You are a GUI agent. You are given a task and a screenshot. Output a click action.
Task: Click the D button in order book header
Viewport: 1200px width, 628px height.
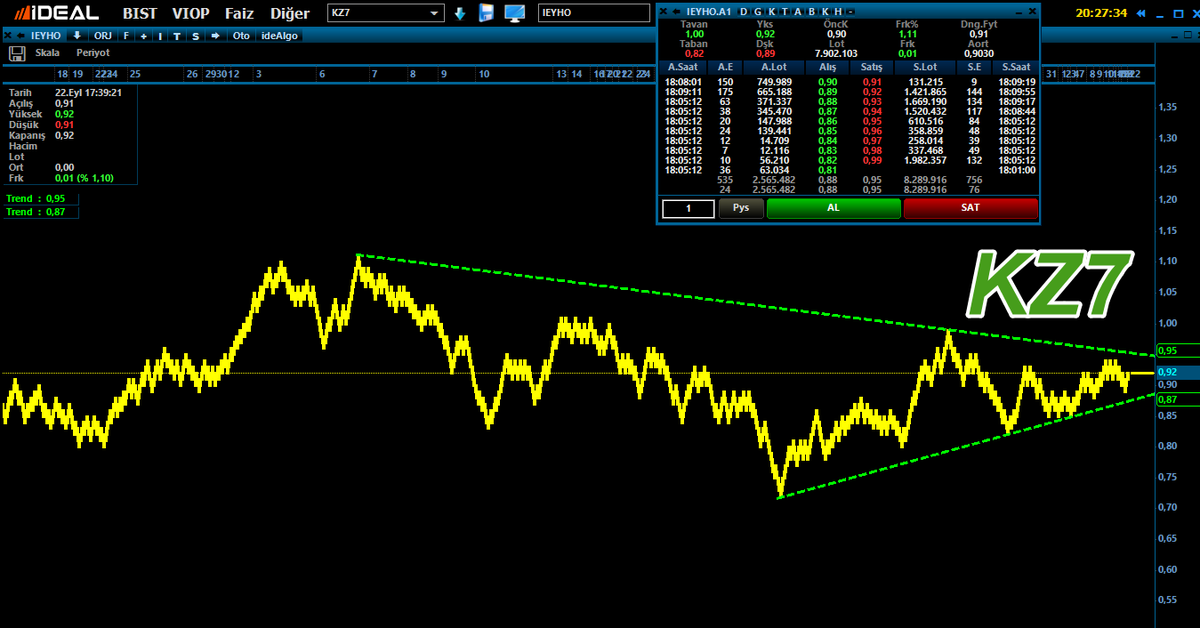coord(743,12)
